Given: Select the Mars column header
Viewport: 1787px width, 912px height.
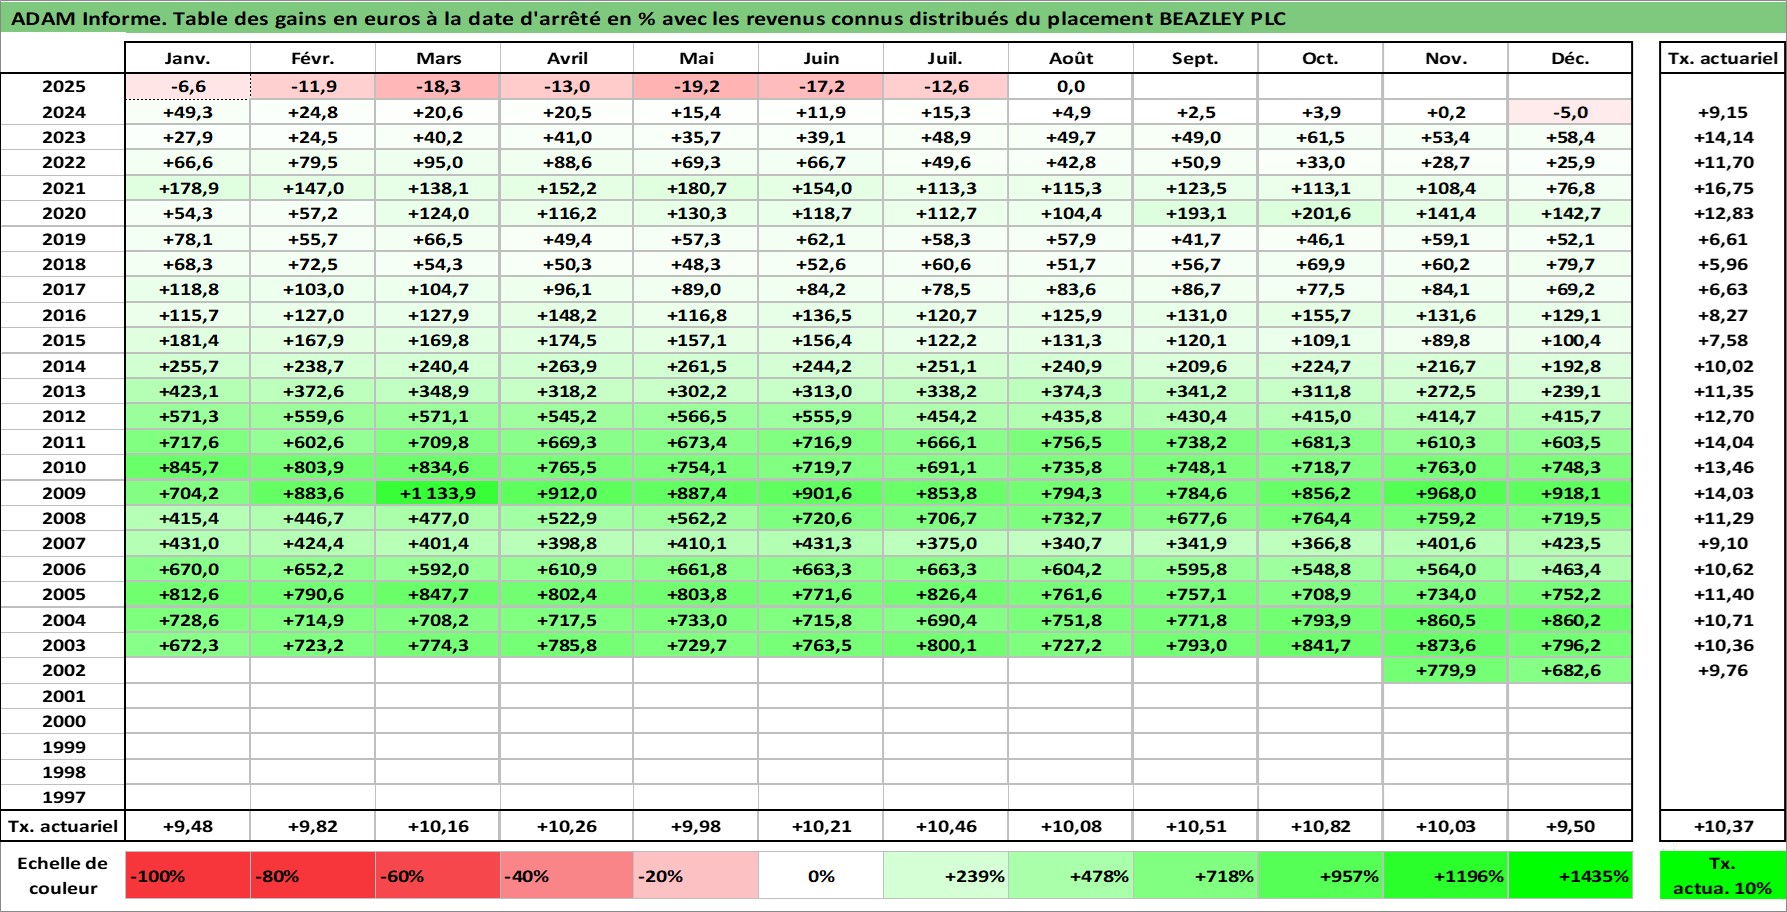Looking at the screenshot, I should coord(438,58).
